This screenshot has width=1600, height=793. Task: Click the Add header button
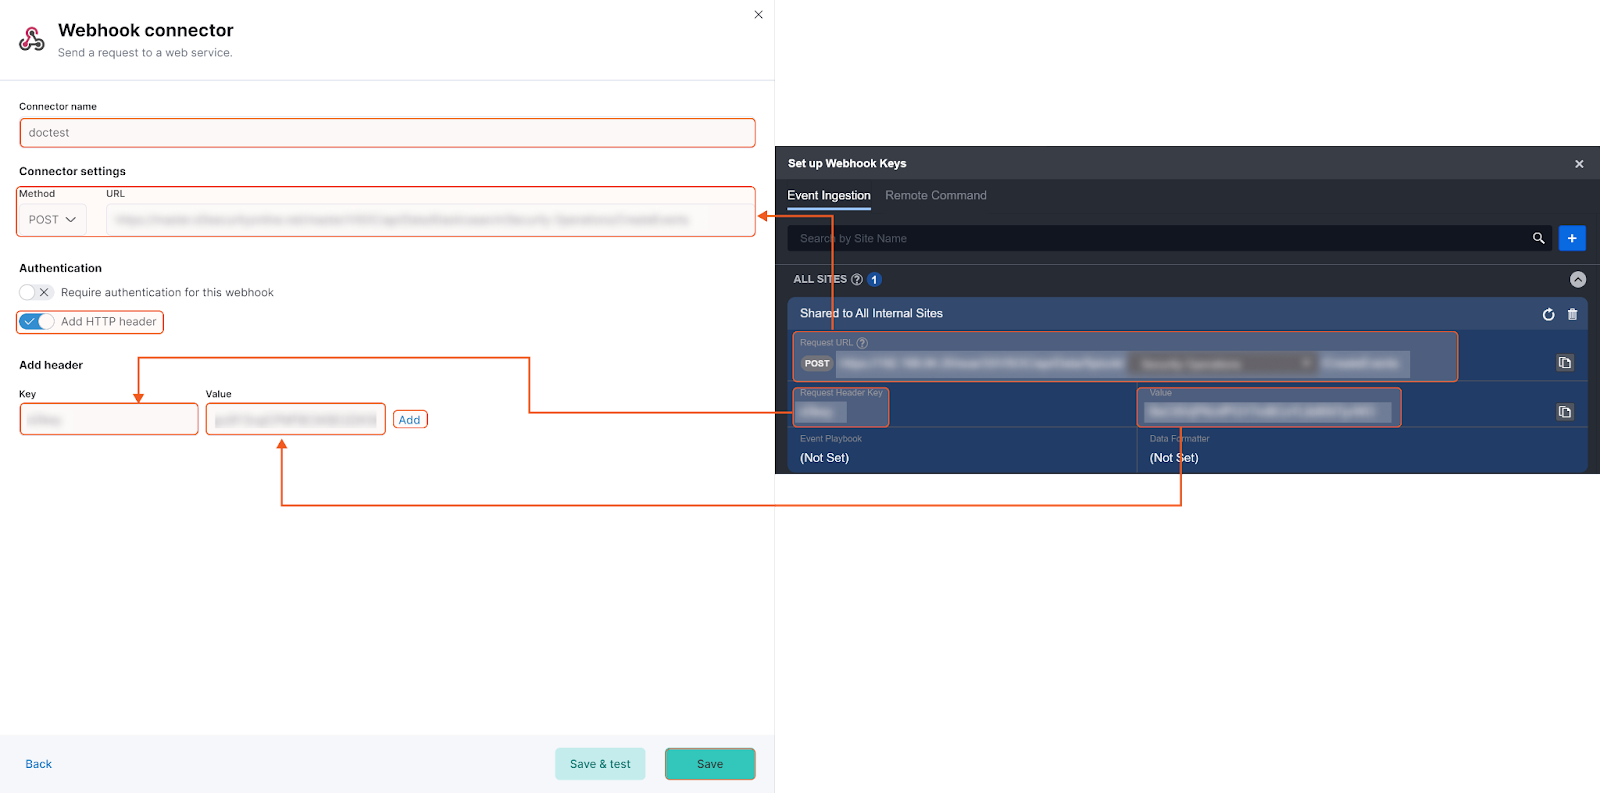coord(410,420)
